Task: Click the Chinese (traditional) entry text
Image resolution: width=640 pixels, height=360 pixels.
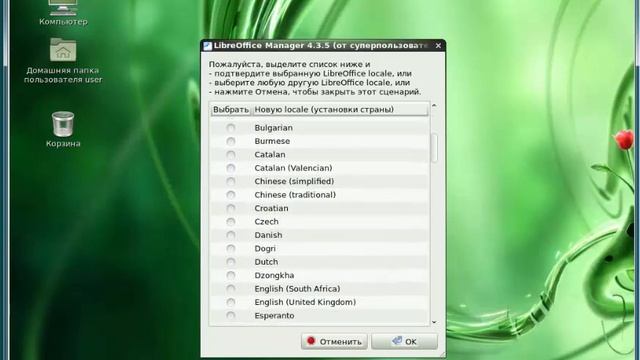Action: [295, 195]
